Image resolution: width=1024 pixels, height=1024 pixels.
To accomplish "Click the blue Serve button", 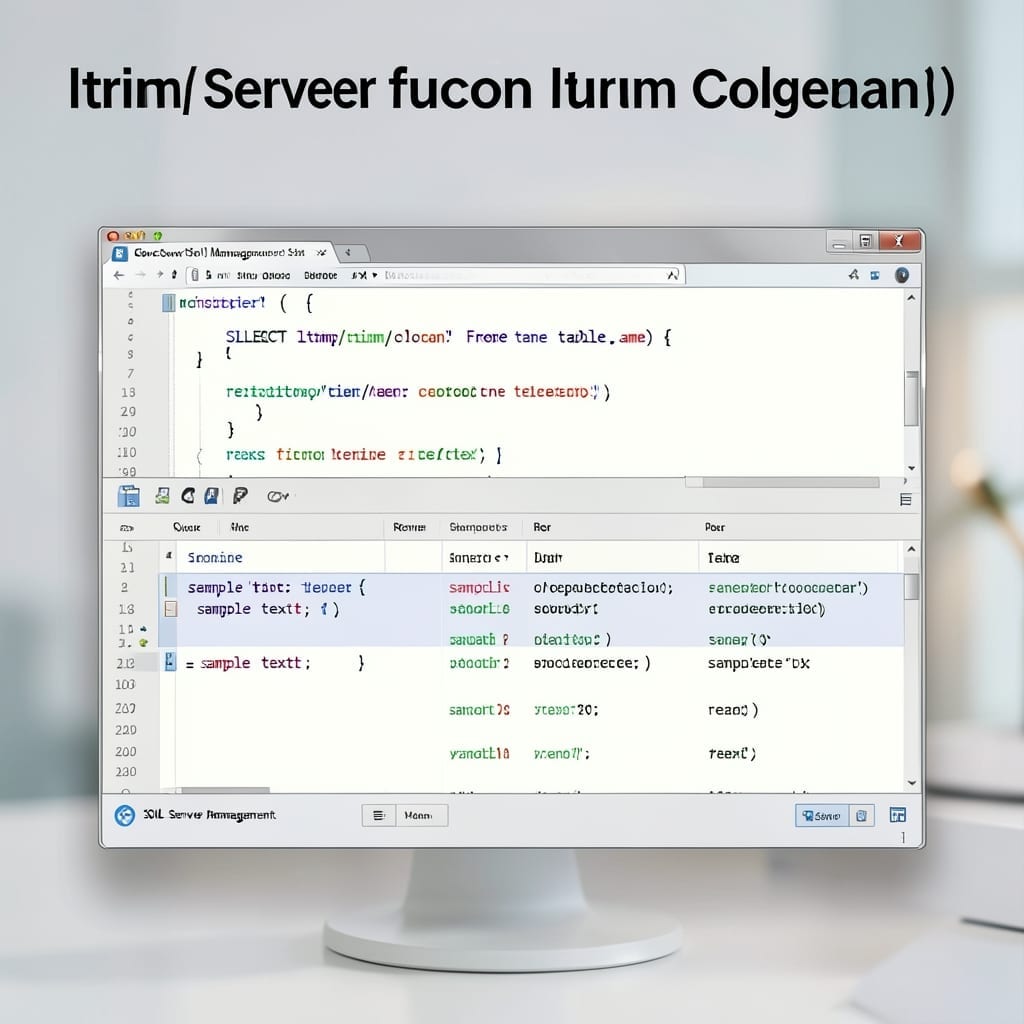I will 822,816.
